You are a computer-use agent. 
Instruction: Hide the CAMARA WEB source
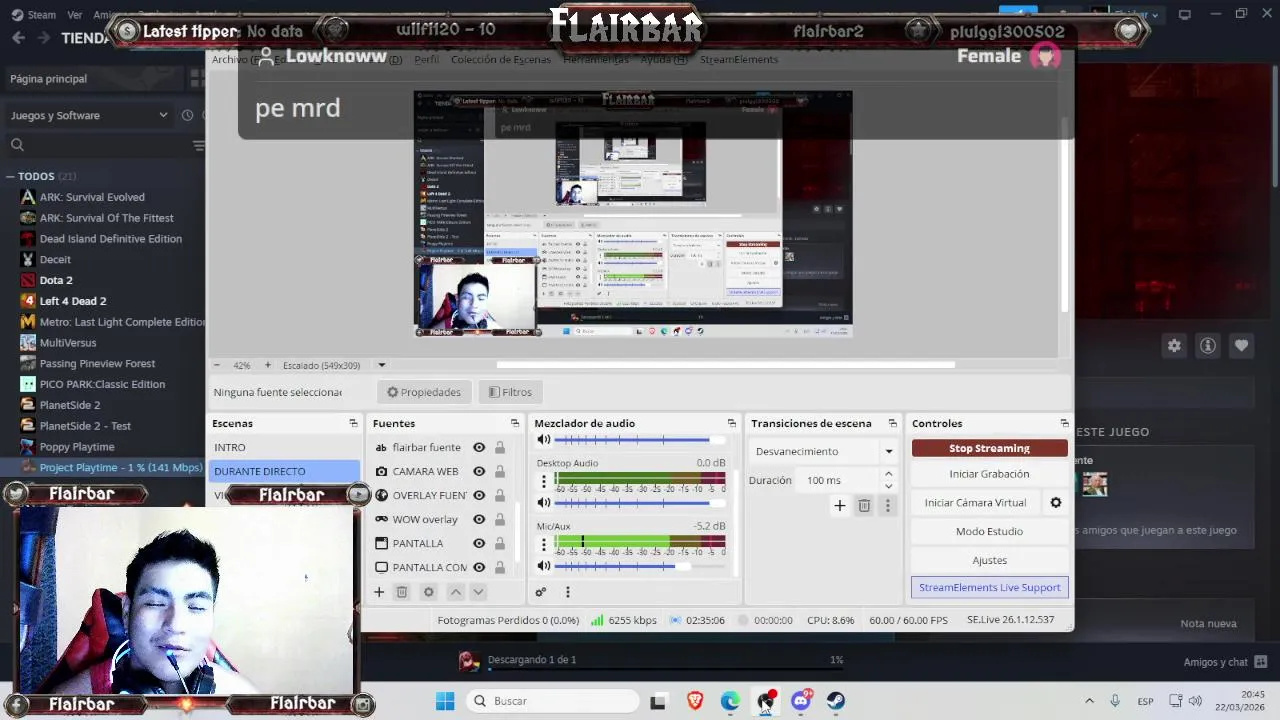click(479, 472)
